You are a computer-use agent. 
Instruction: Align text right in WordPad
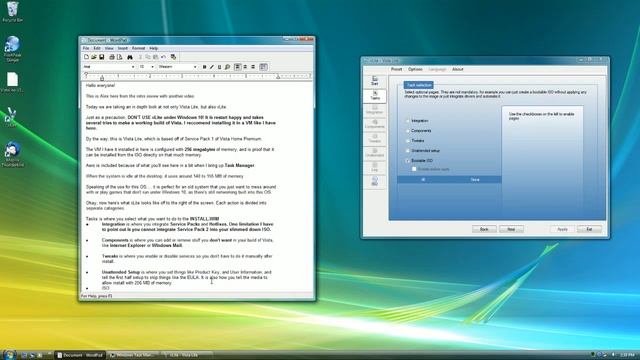coord(253,67)
